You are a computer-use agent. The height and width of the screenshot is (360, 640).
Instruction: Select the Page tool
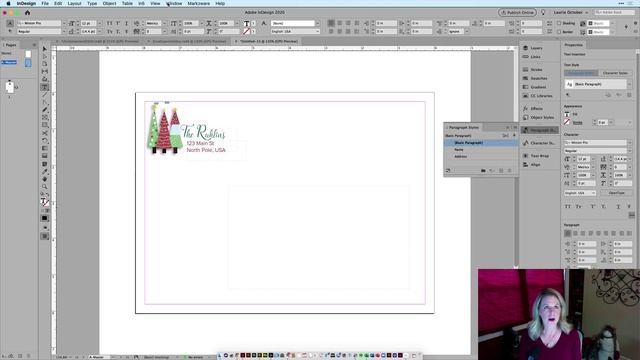point(45,64)
